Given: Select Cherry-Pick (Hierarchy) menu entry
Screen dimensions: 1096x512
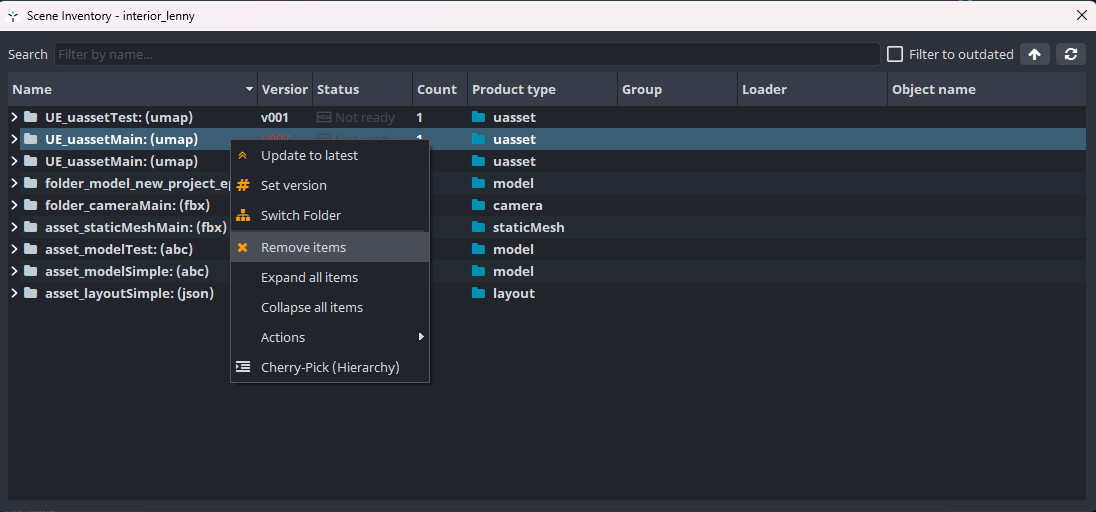Looking at the screenshot, I should 330,367.
